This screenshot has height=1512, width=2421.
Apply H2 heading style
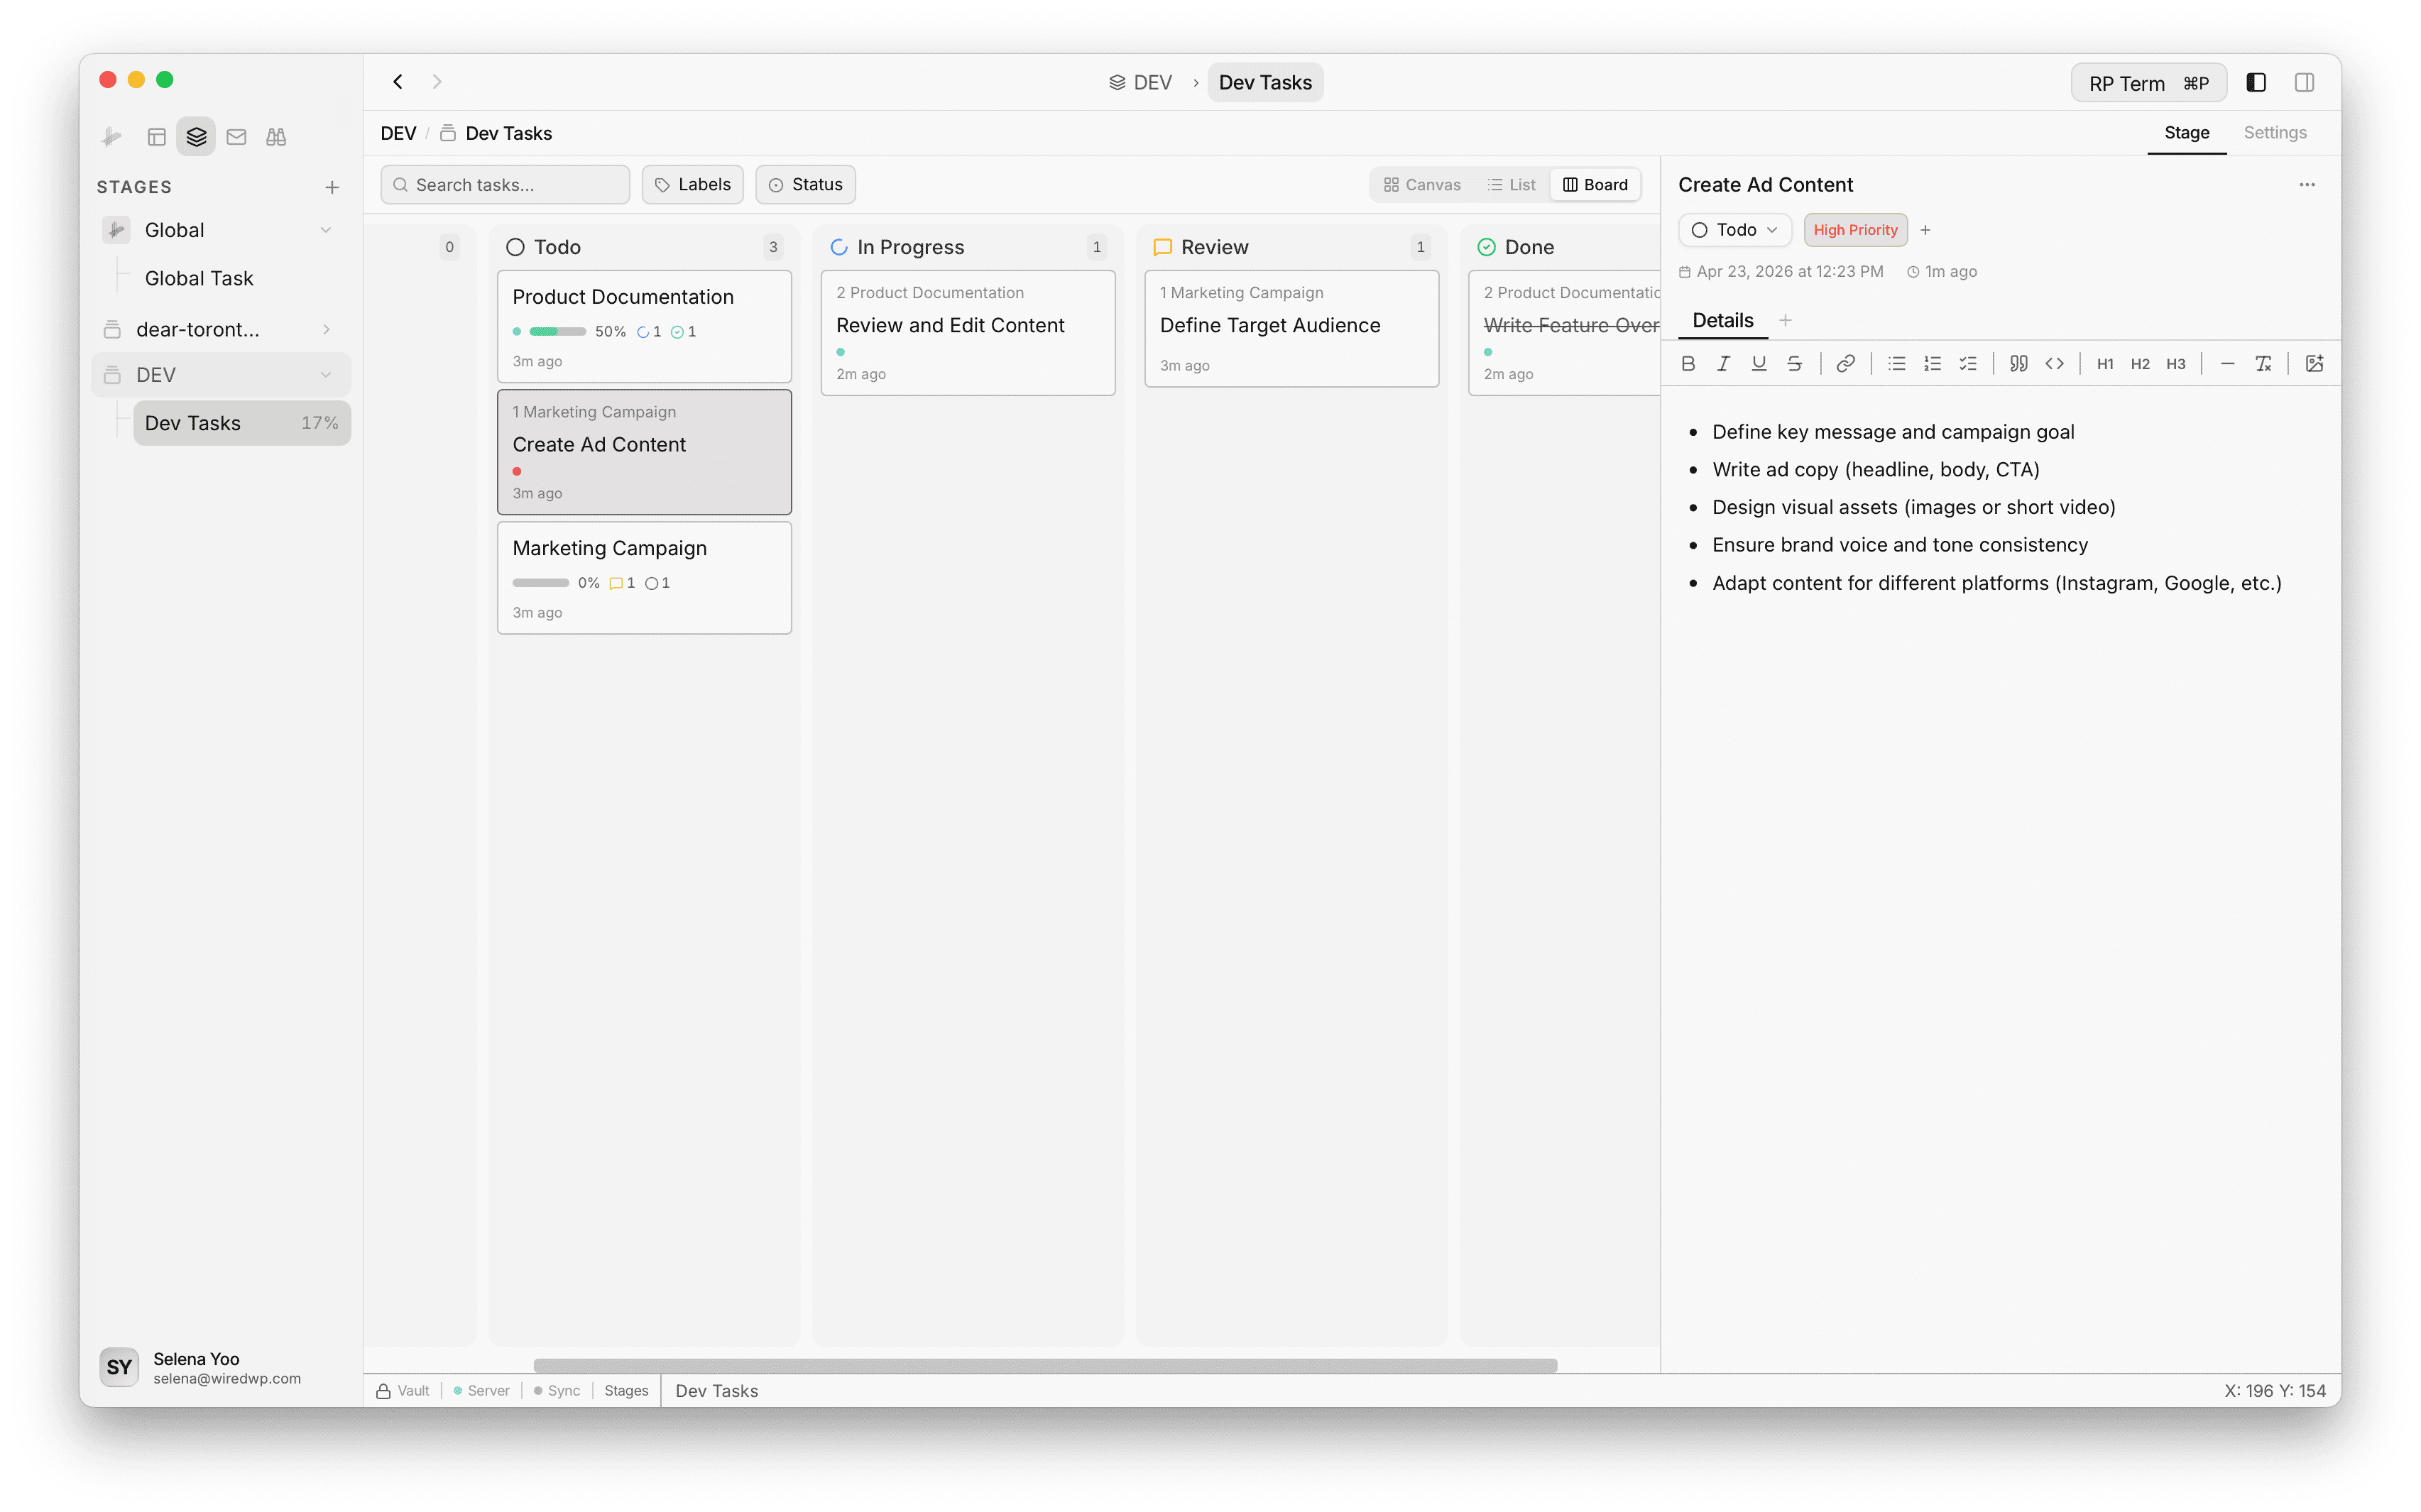click(2140, 364)
